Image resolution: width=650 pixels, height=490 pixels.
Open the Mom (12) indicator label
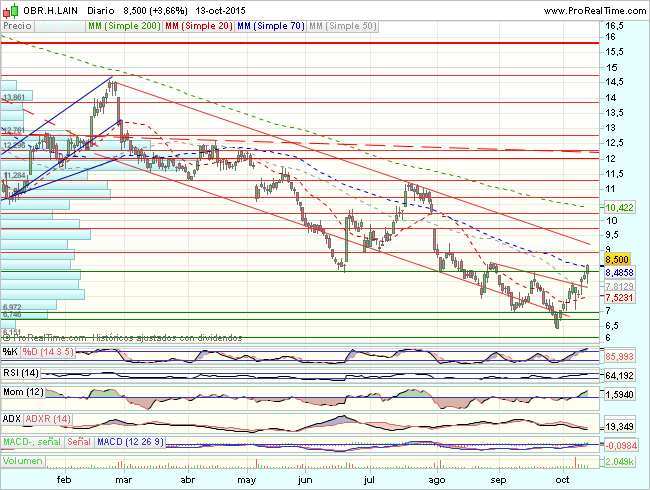tap(25, 393)
